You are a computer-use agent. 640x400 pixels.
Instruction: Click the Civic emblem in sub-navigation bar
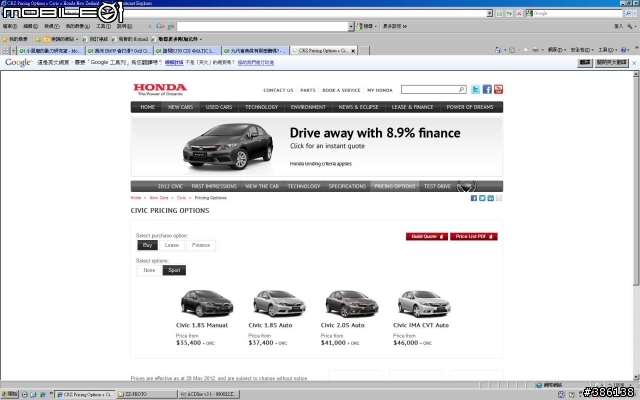point(466,186)
